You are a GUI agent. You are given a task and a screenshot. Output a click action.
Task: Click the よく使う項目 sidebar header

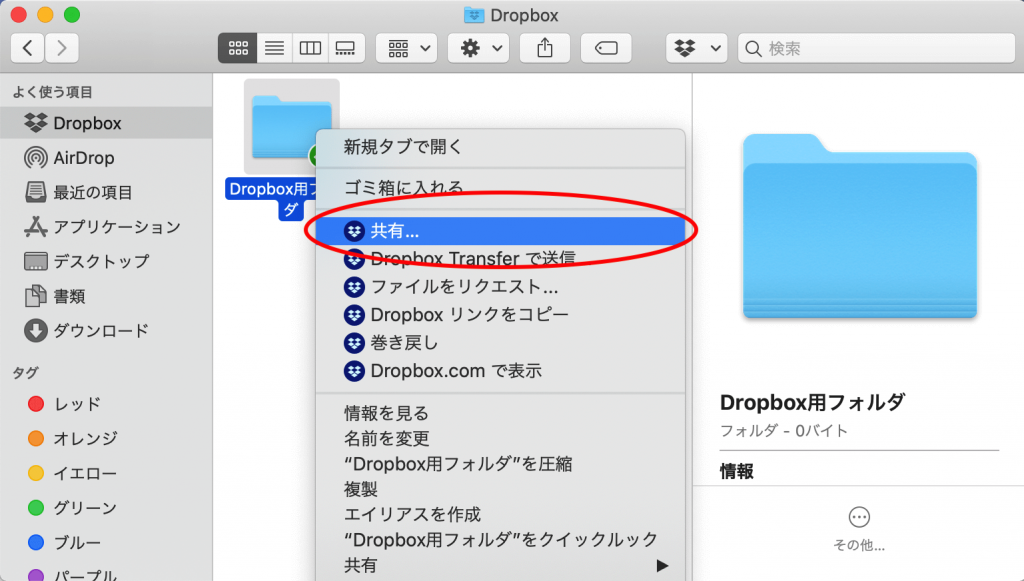point(52,93)
